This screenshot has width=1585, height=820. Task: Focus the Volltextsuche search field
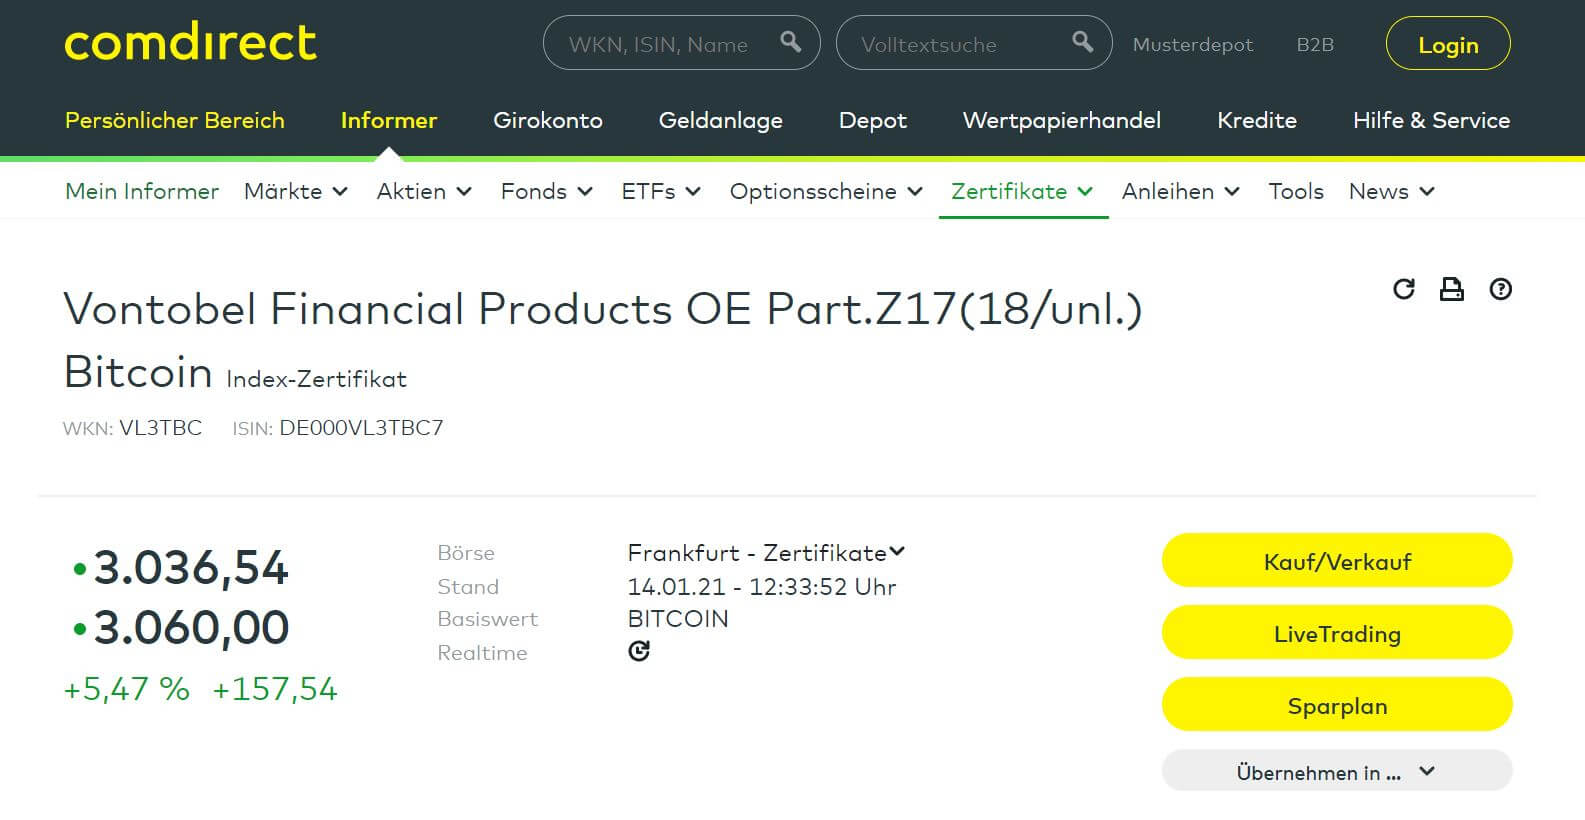(973, 43)
